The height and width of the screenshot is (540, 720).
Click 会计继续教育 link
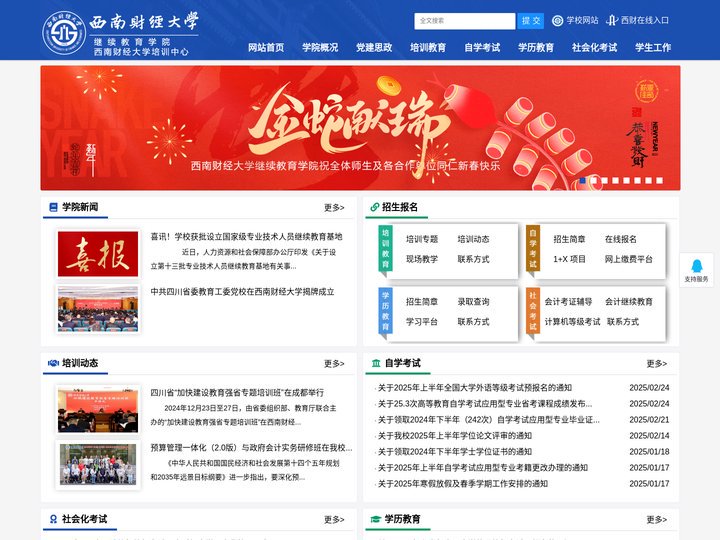pos(629,302)
